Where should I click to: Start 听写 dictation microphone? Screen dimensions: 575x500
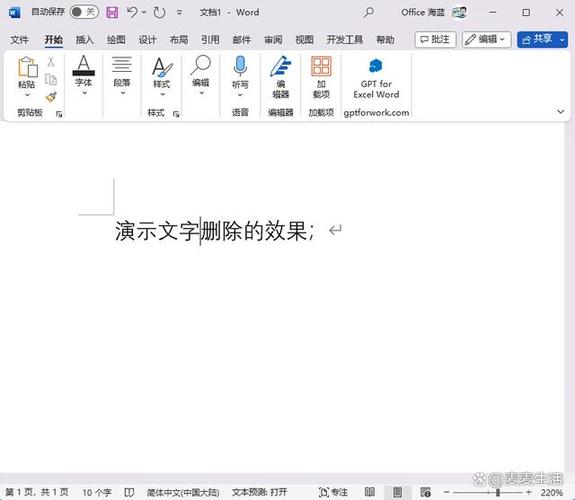(240, 67)
